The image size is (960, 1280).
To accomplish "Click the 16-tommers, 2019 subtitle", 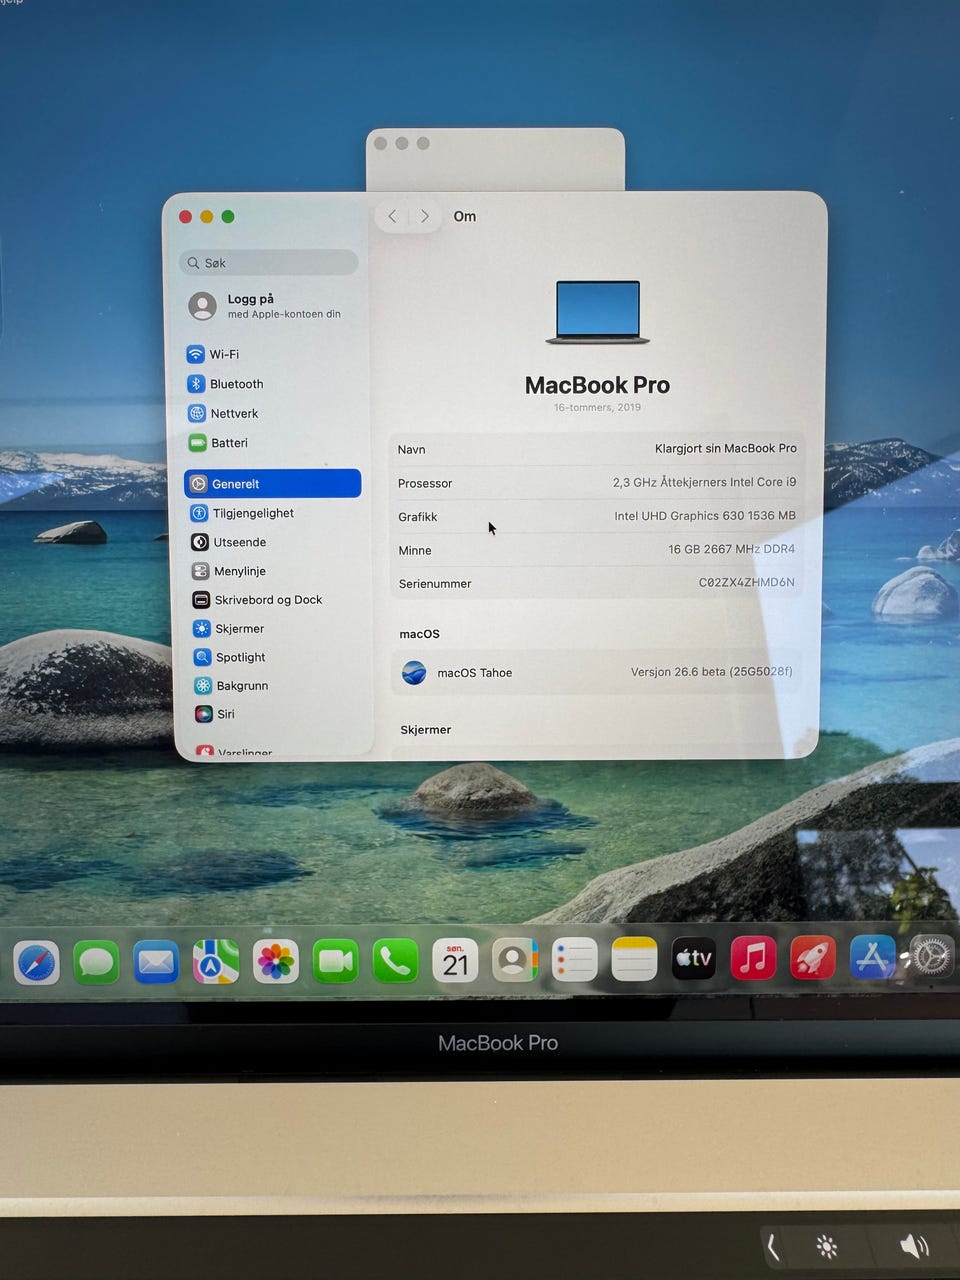I will 598,407.
